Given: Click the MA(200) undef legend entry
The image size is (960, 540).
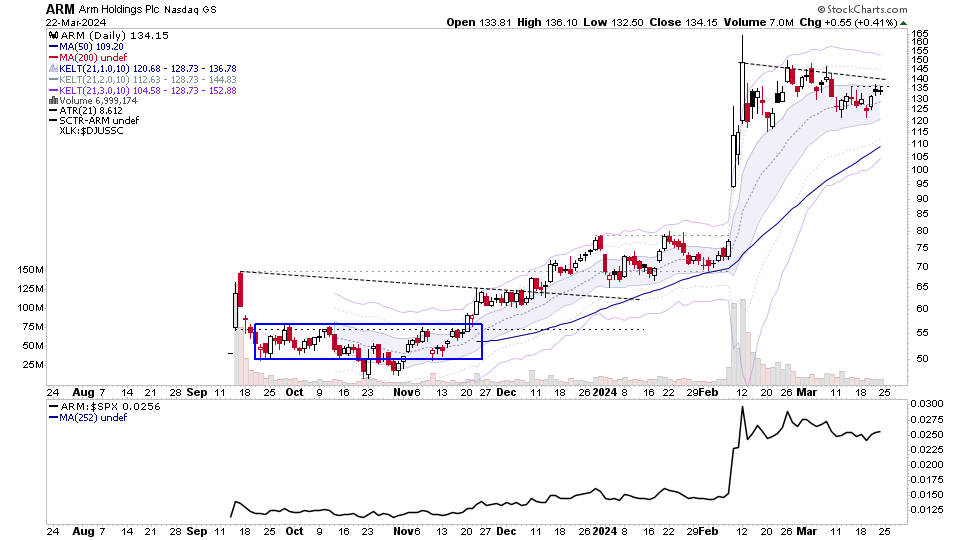Looking at the screenshot, I should [93, 58].
